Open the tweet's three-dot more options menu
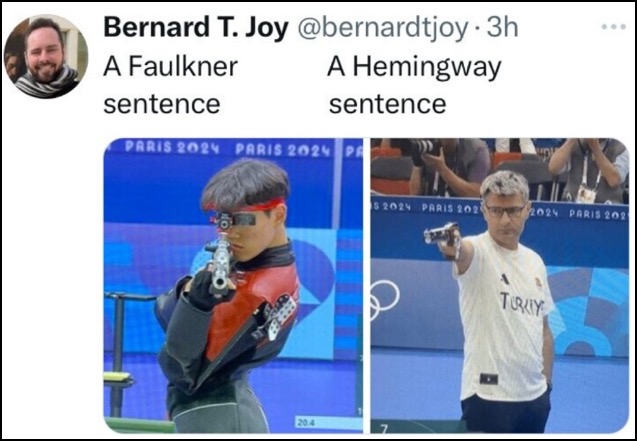Screen dimensions: 637x441 tap(613, 27)
